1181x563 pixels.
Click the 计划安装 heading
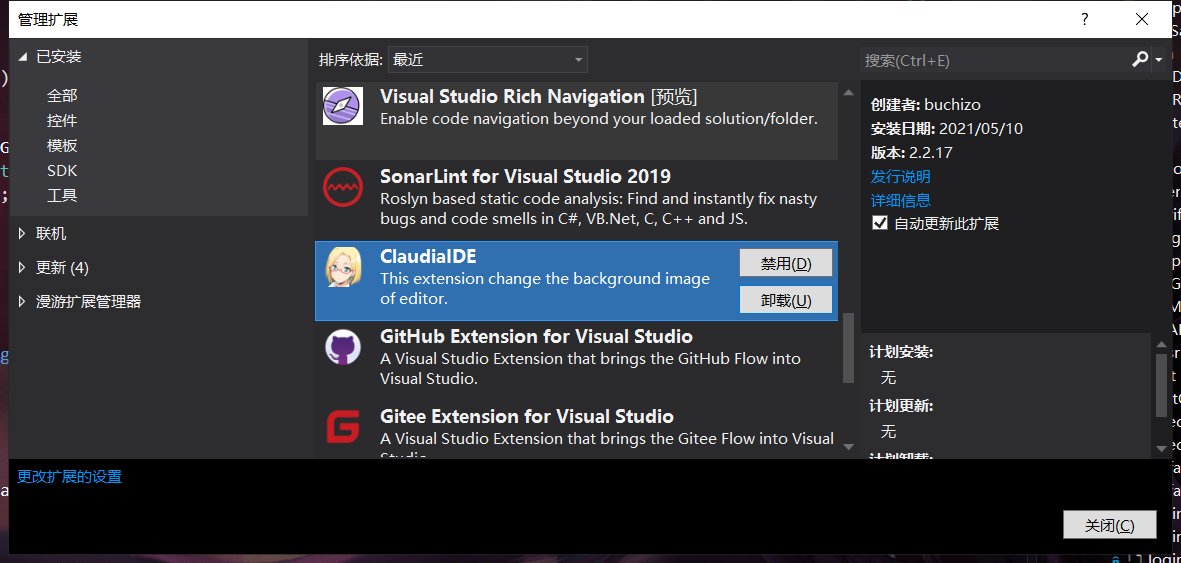click(901, 352)
